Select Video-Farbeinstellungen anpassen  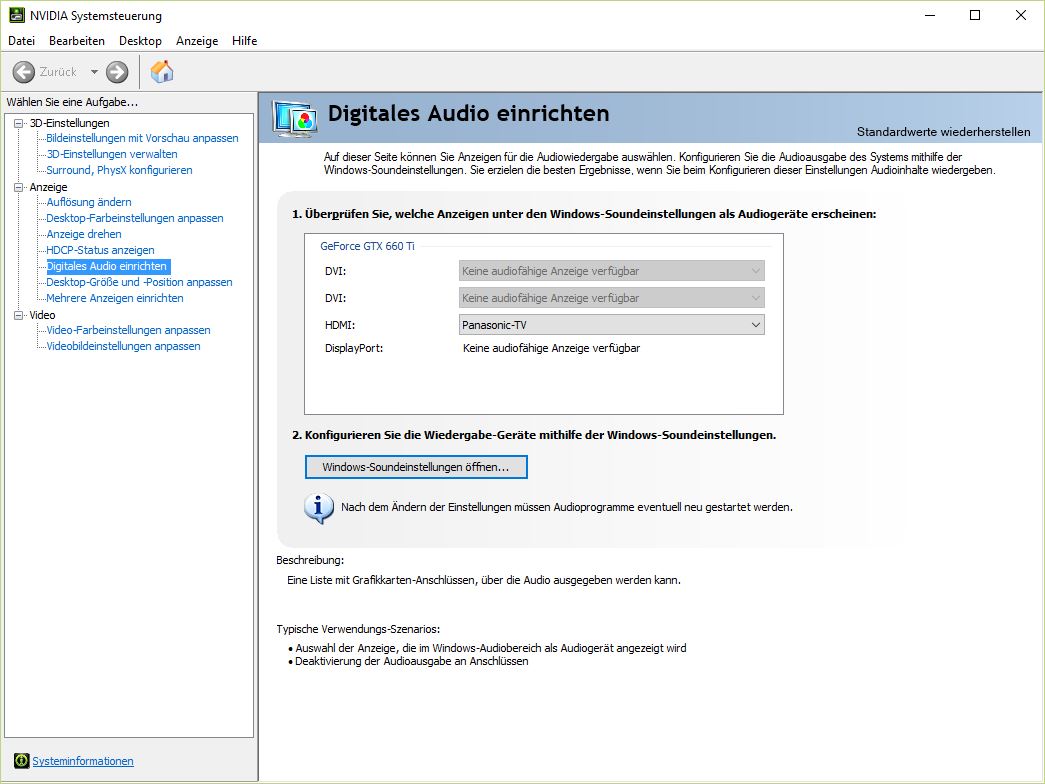[x=128, y=330]
